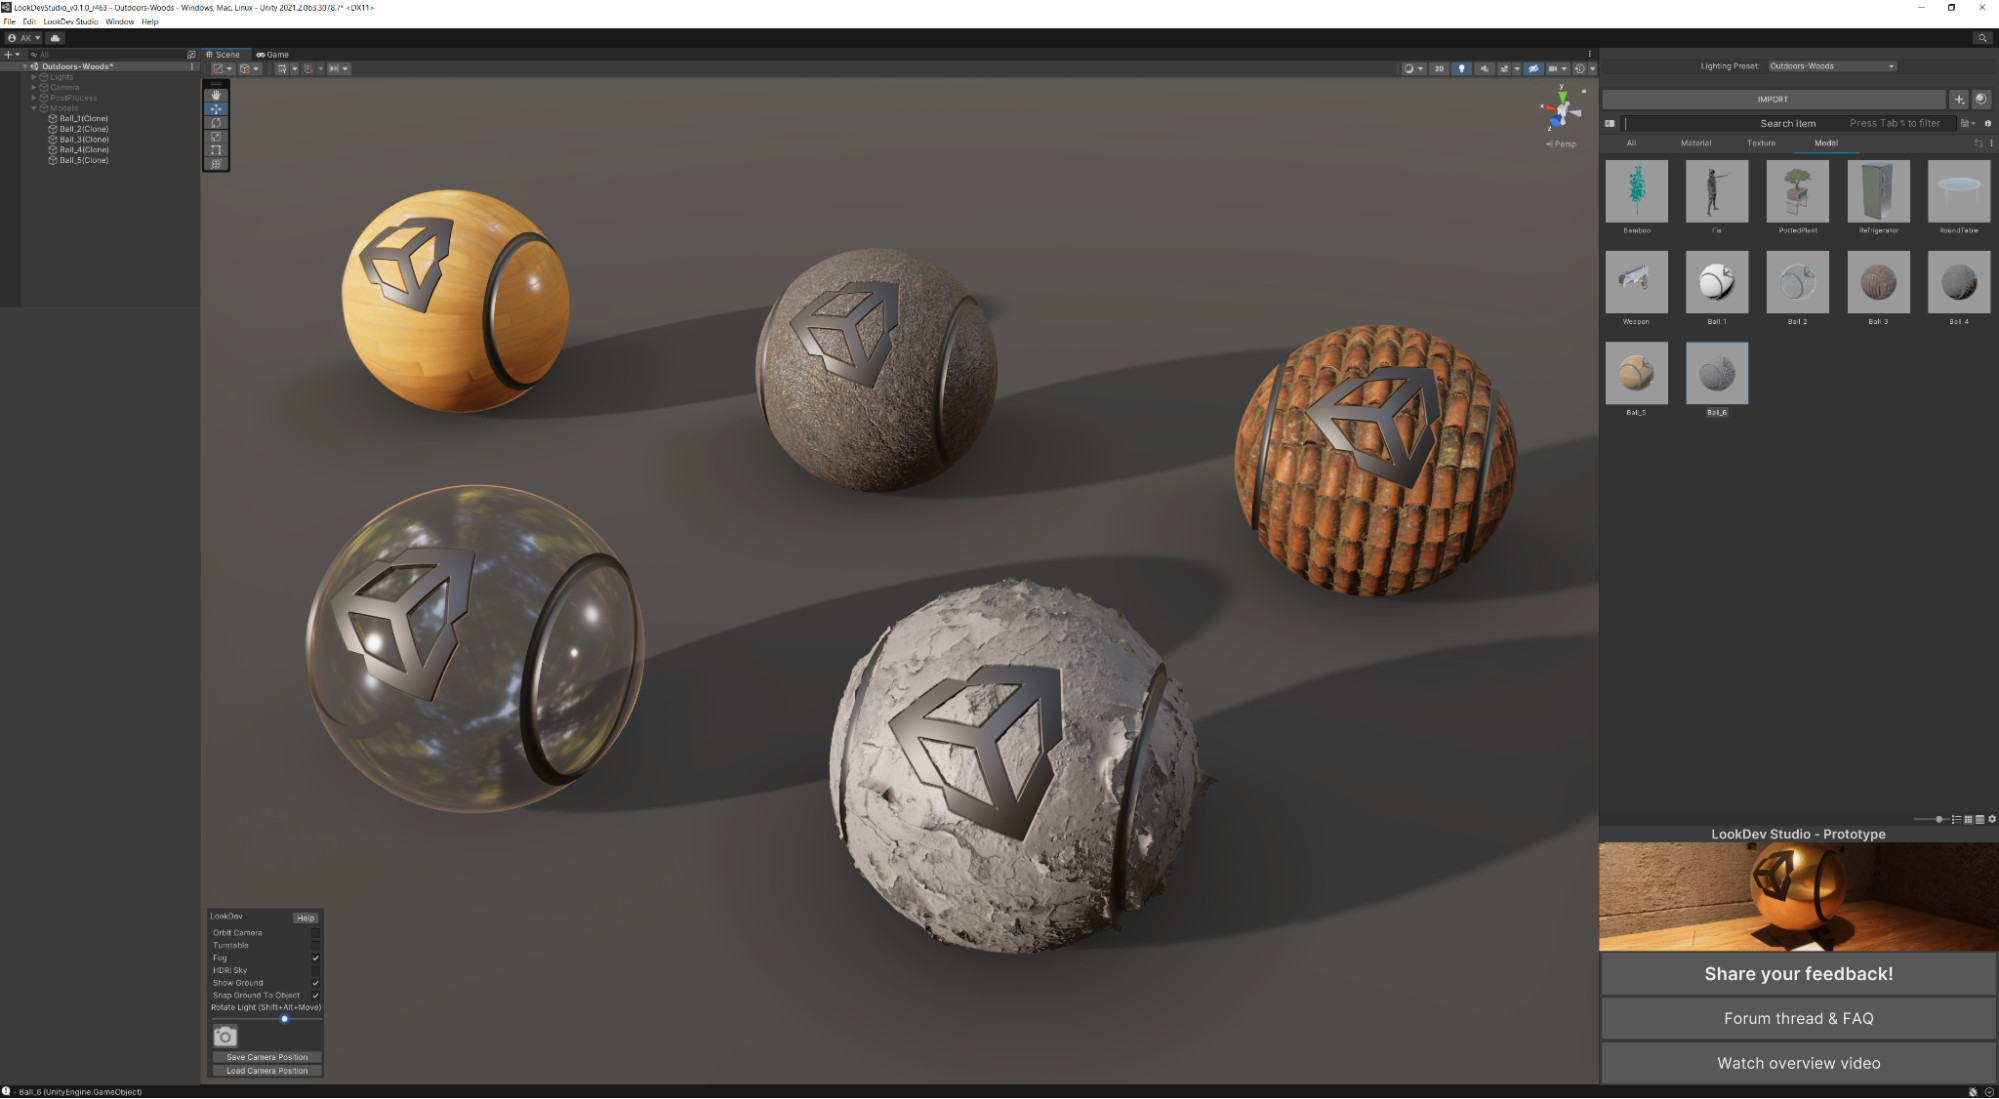Image resolution: width=1999 pixels, height=1099 pixels.
Task: Enable the HDRI Sky checkbox
Action: point(315,970)
